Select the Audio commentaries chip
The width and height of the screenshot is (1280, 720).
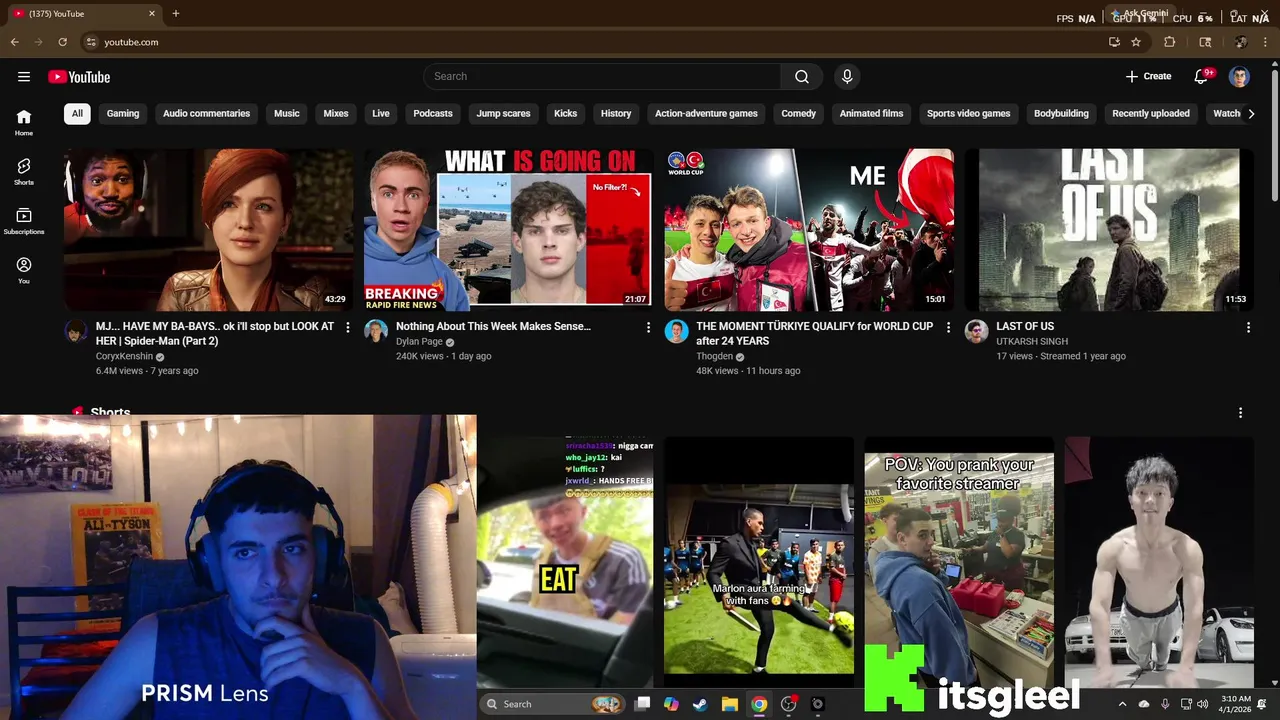[206, 114]
